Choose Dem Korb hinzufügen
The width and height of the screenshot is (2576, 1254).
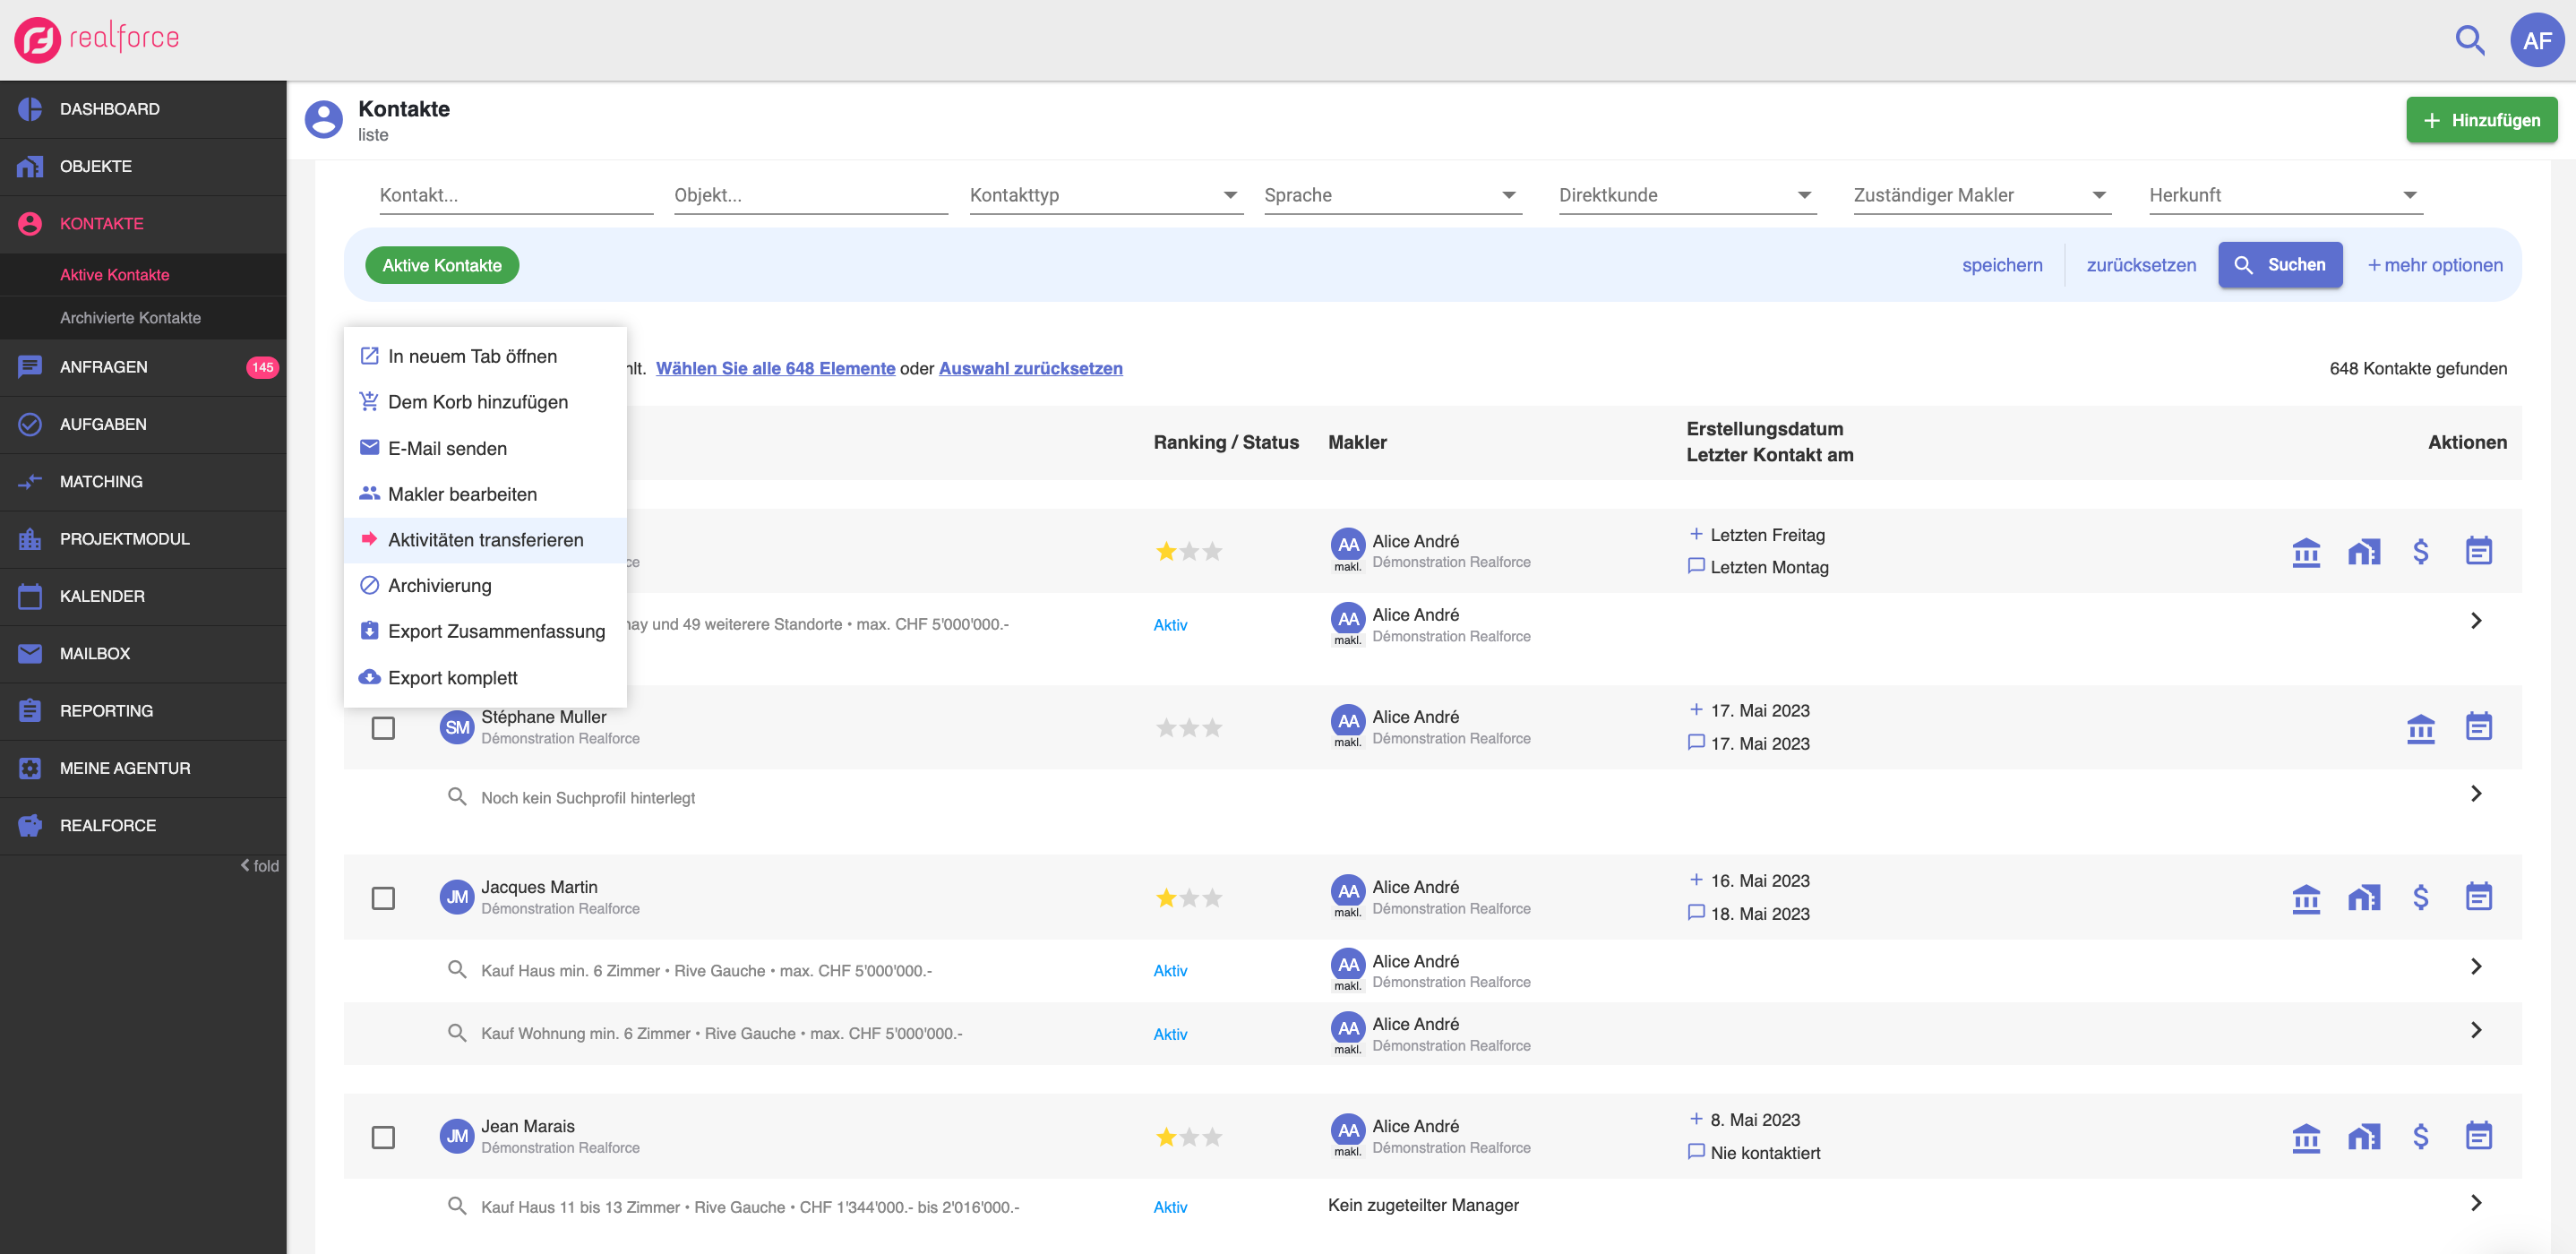(x=485, y=402)
